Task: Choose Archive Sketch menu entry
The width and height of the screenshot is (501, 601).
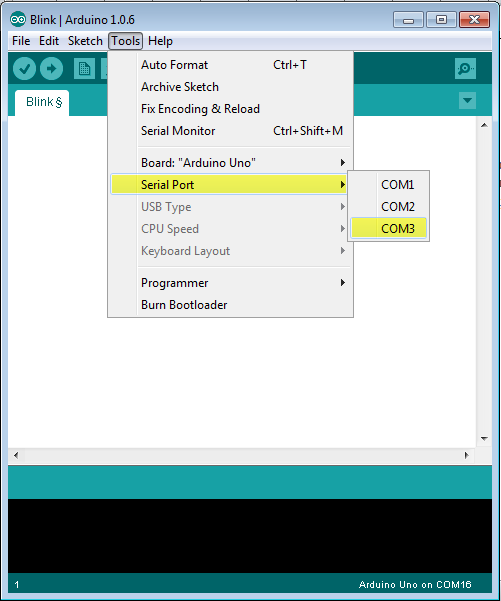Action: pyautogui.click(x=230, y=87)
